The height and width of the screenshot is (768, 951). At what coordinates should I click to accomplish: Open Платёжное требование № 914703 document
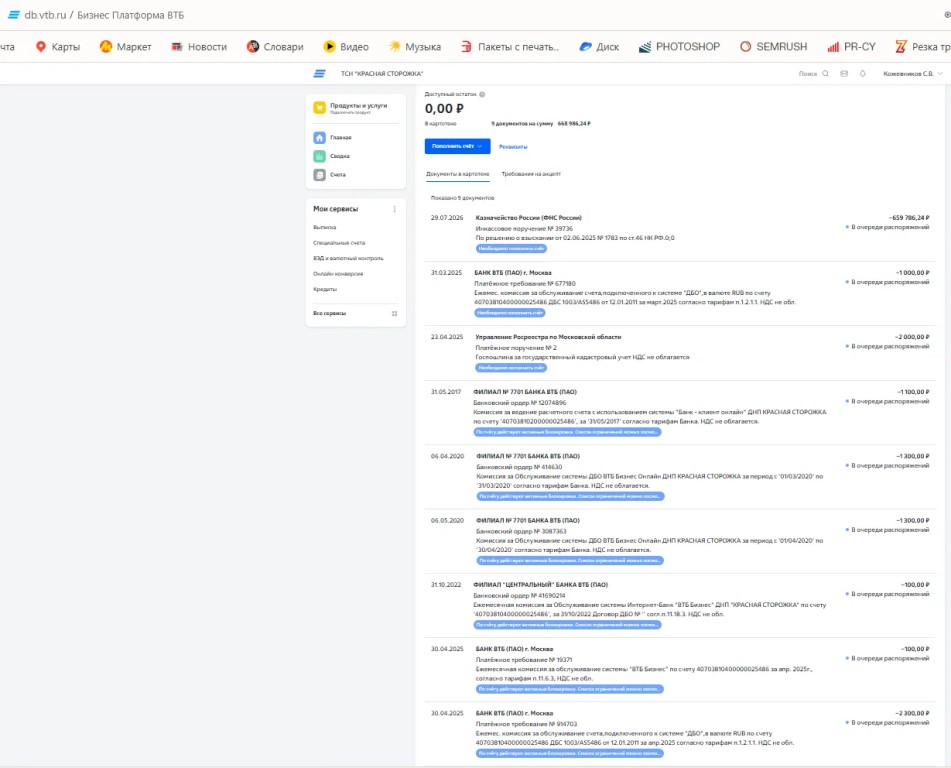tap(680, 734)
